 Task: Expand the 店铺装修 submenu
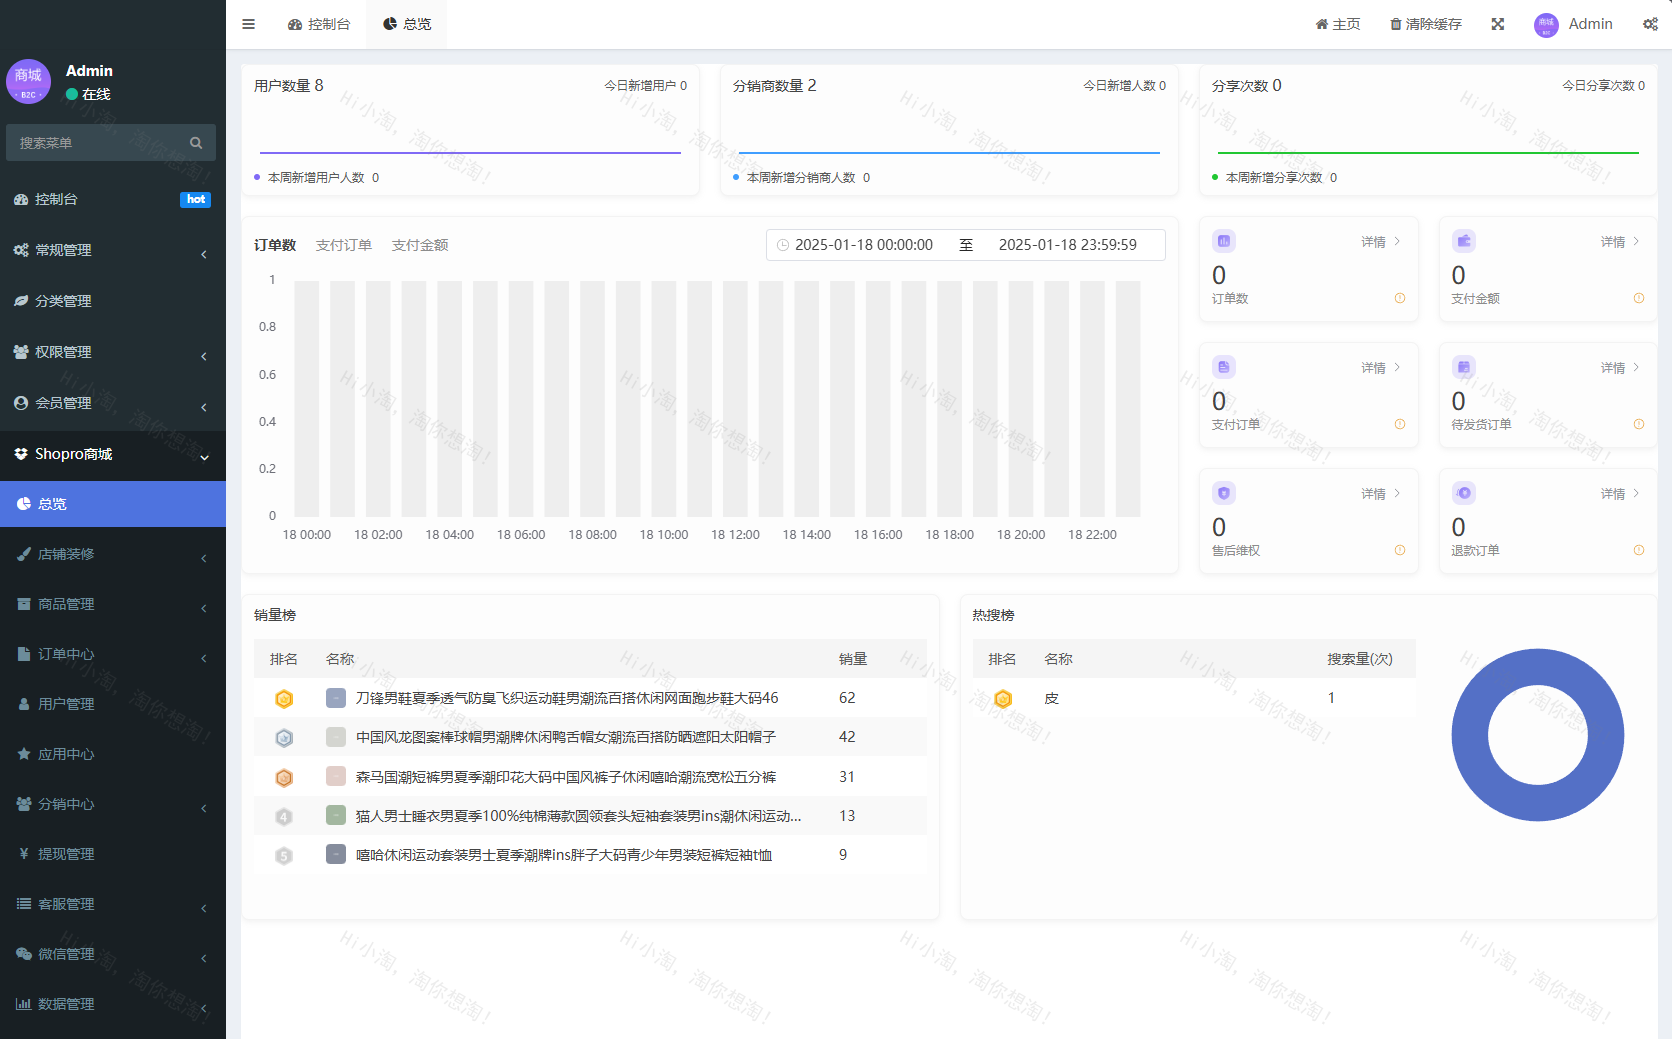(x=113, y=554)
